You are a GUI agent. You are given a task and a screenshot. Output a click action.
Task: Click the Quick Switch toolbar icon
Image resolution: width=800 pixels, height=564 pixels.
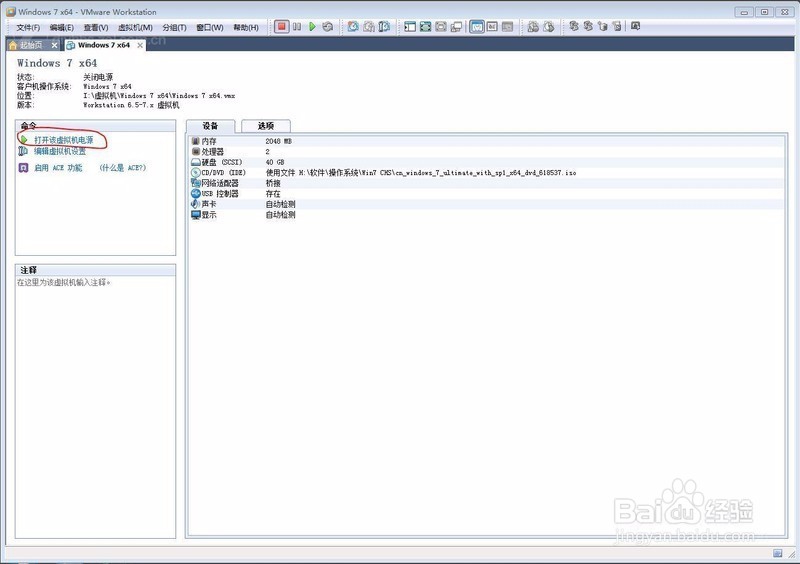[x=441, y=27]
